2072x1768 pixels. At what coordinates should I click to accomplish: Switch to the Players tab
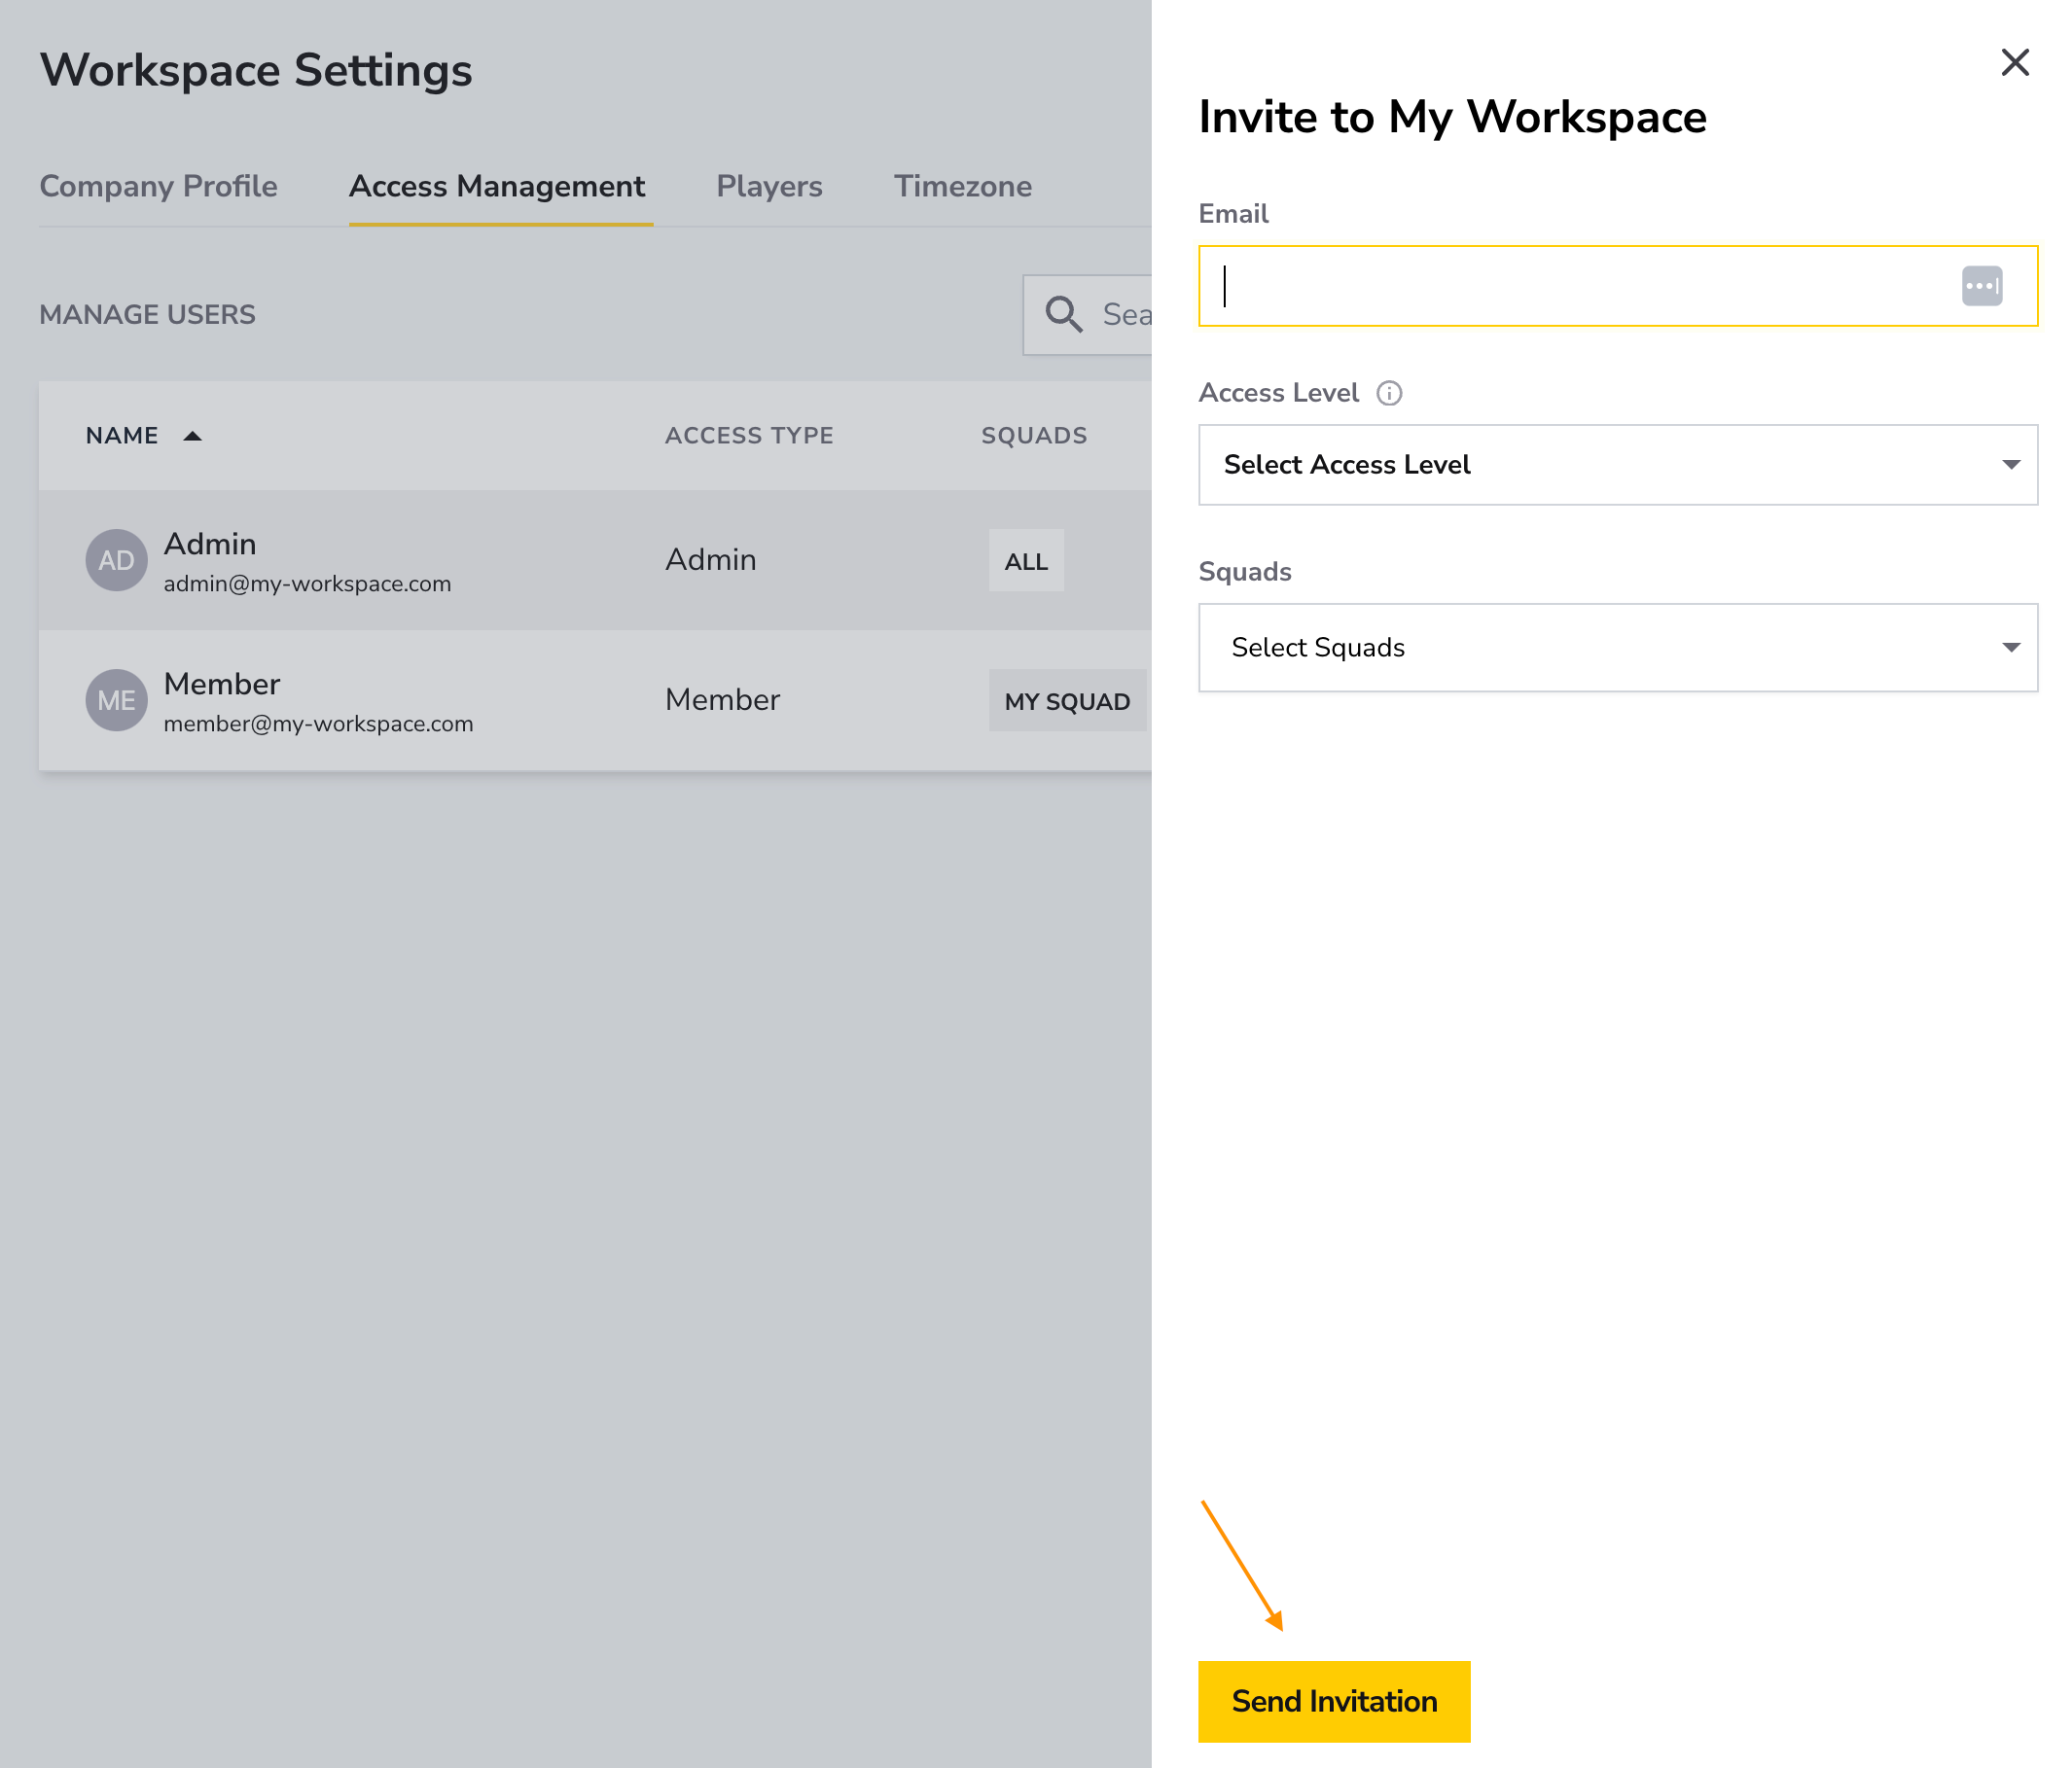(x=769, y=186)
